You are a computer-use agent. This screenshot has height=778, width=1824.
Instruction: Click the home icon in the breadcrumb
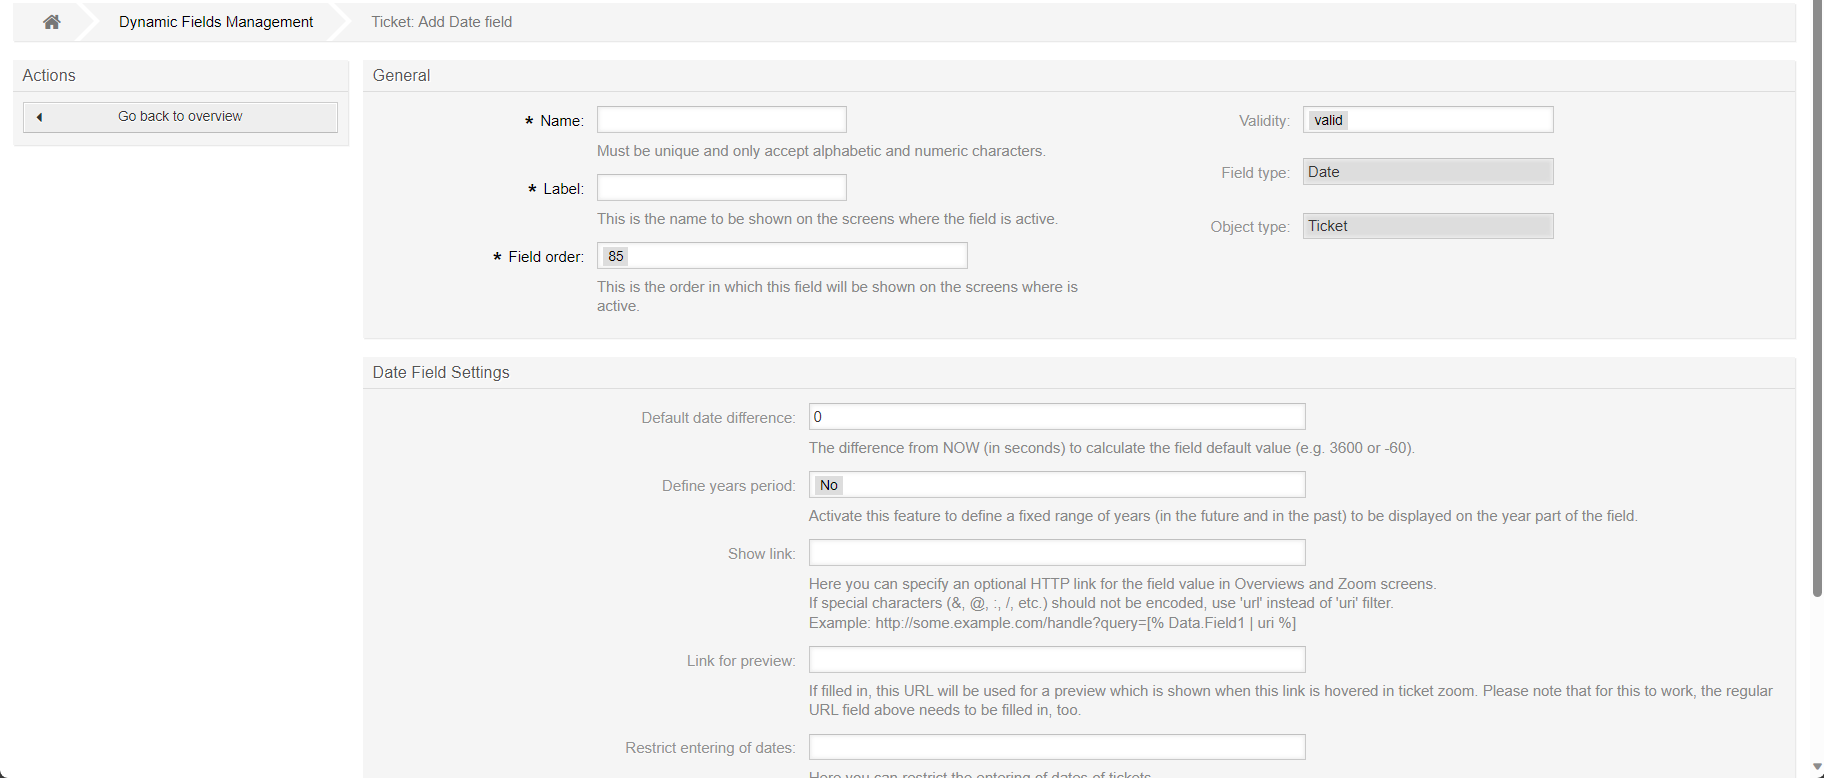click(52, 22)
